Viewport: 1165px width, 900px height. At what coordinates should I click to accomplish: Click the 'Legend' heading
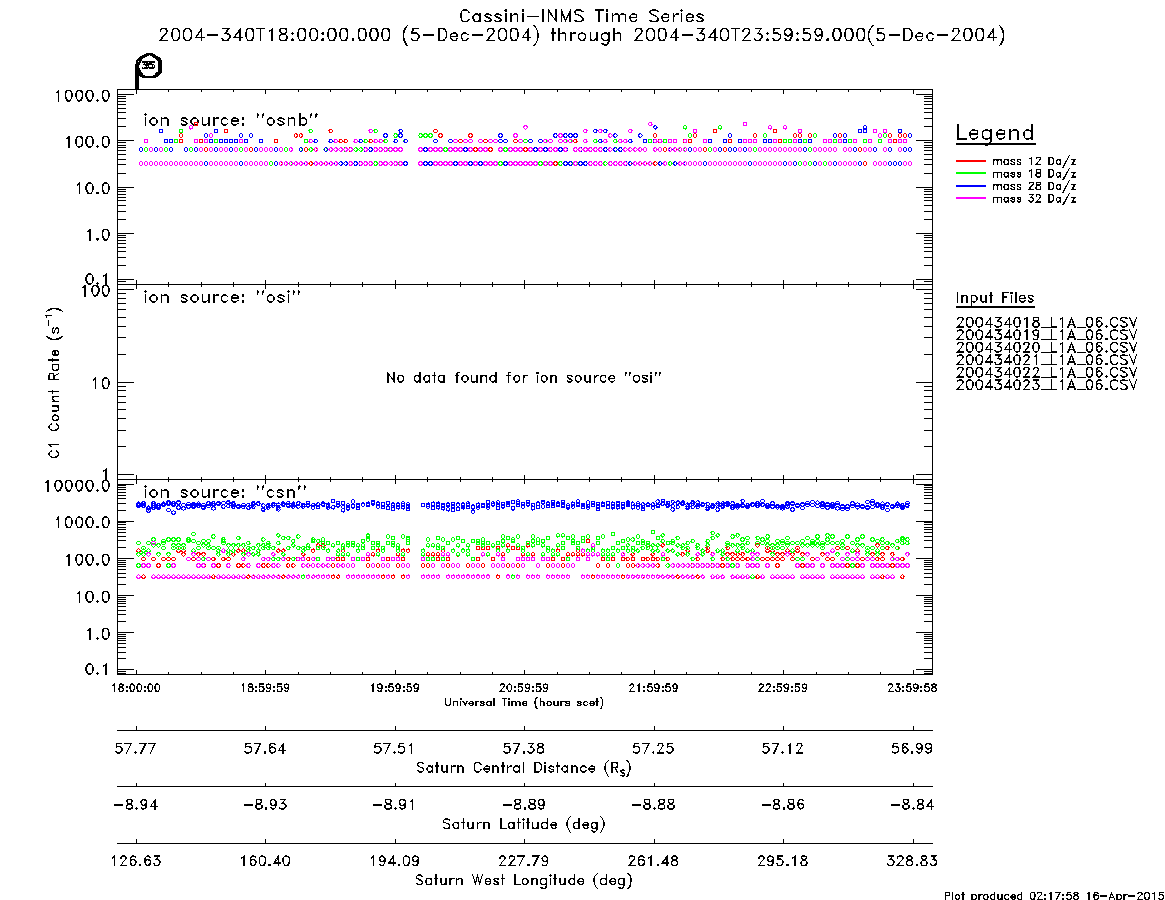pyautogui.click(x=995, y=133)
